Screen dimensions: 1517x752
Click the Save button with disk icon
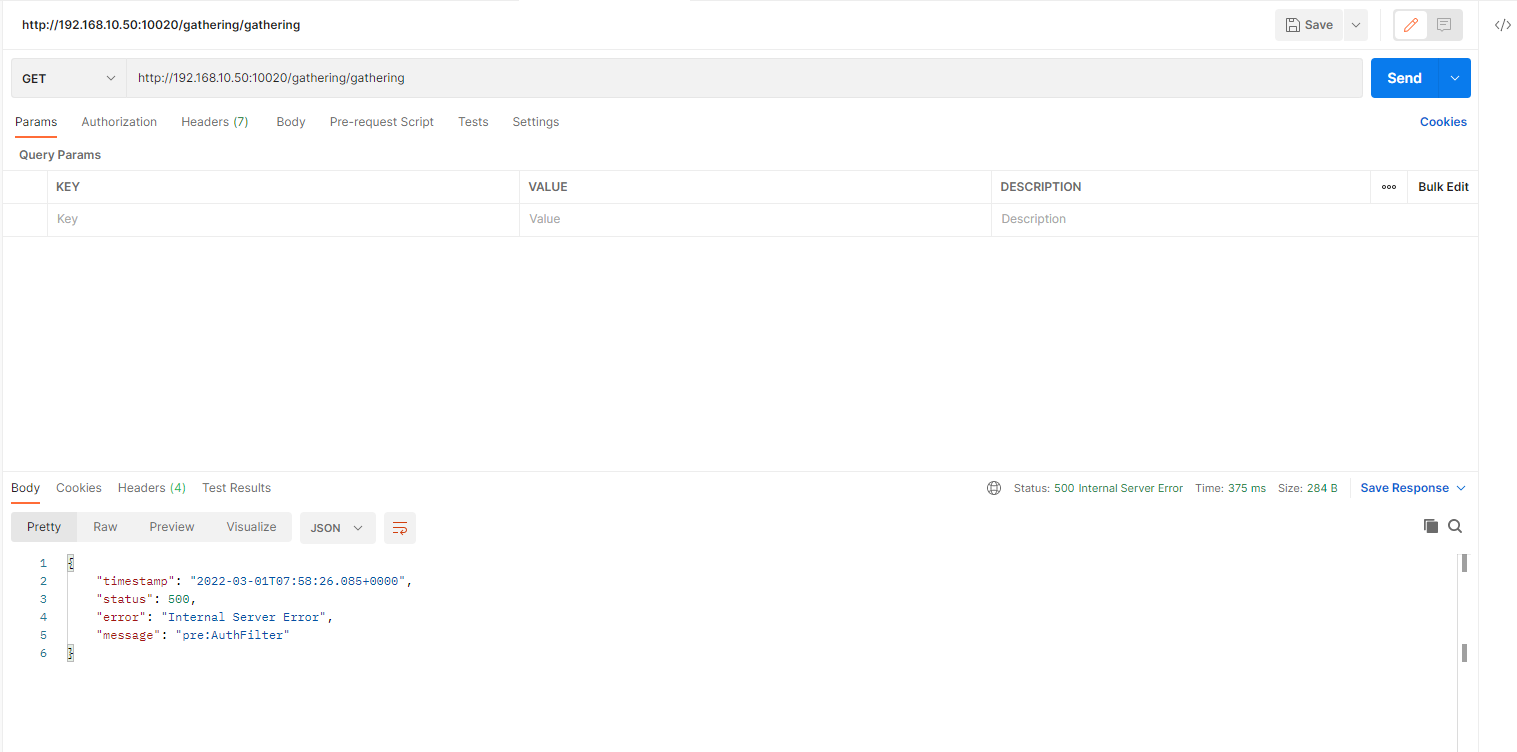[1309, 25]
